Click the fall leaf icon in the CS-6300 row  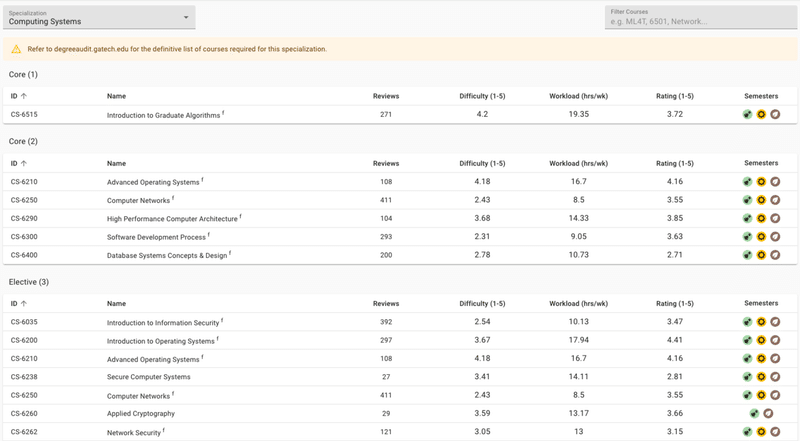[775, 237]
